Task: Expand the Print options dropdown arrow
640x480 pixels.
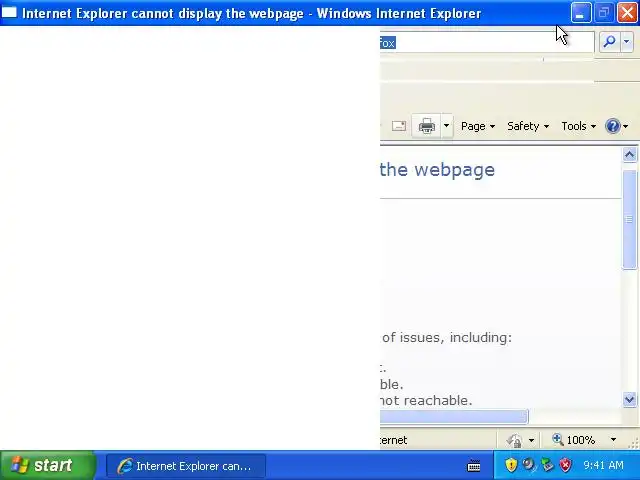Action: (447, 126)
